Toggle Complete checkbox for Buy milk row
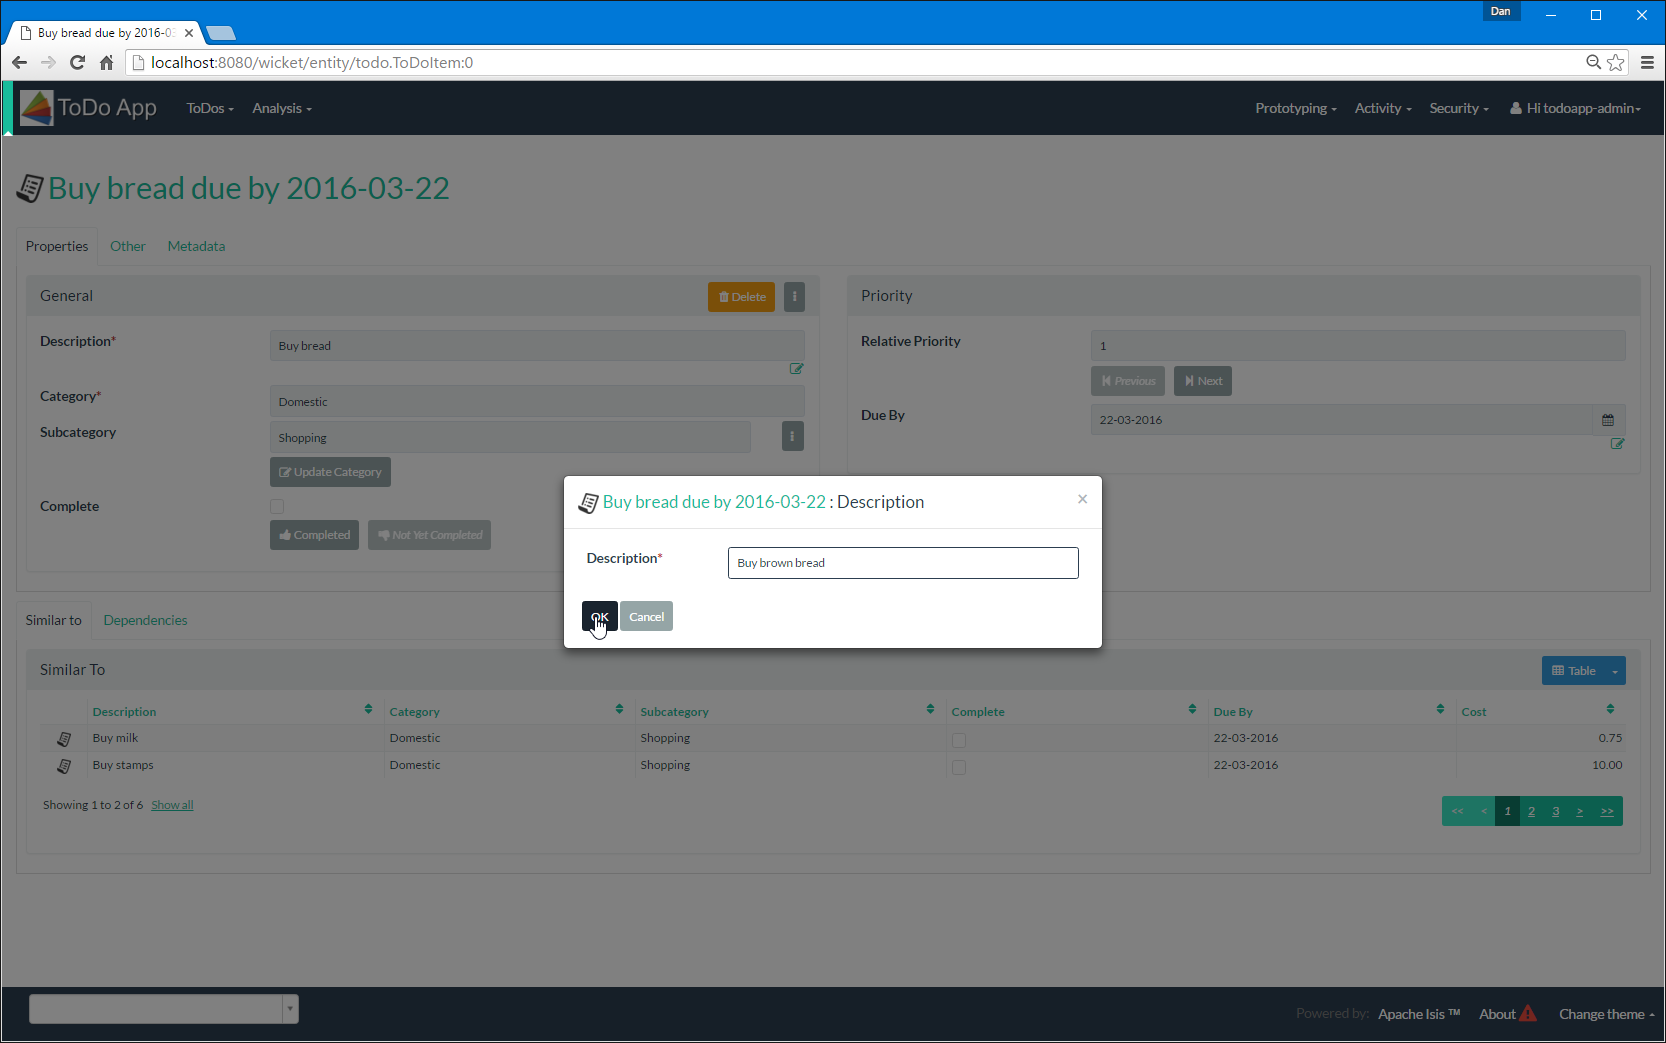Screen dimensions: 1666x1043 [x=959, y=741]
